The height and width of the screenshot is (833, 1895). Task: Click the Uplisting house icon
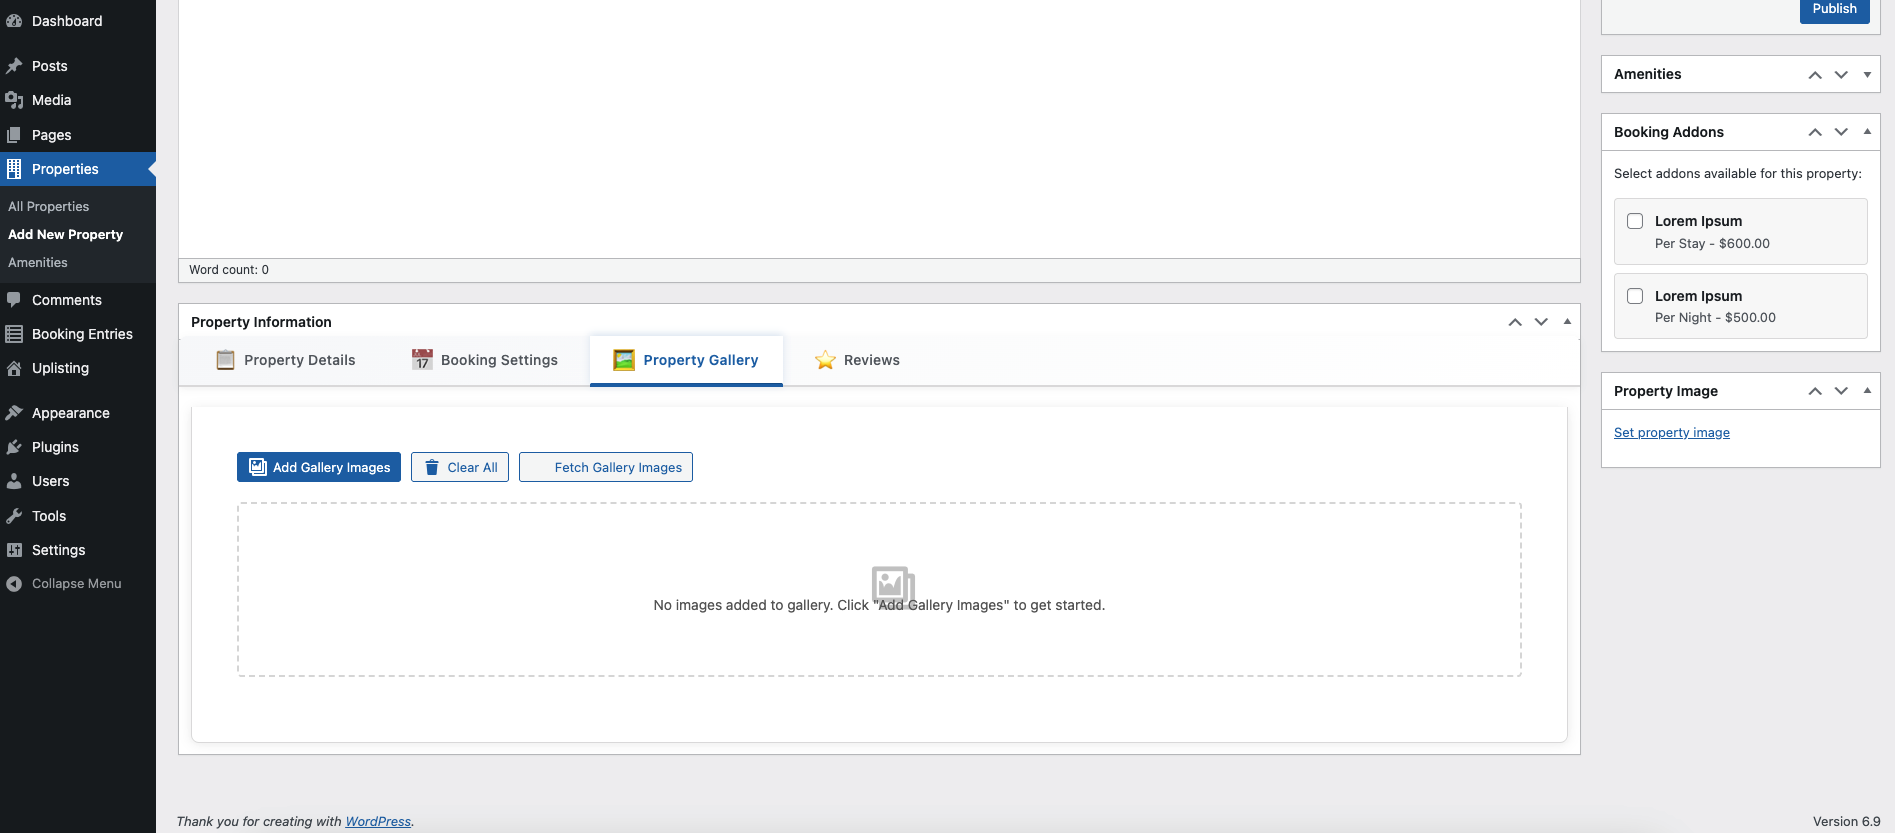pos(14,368)
